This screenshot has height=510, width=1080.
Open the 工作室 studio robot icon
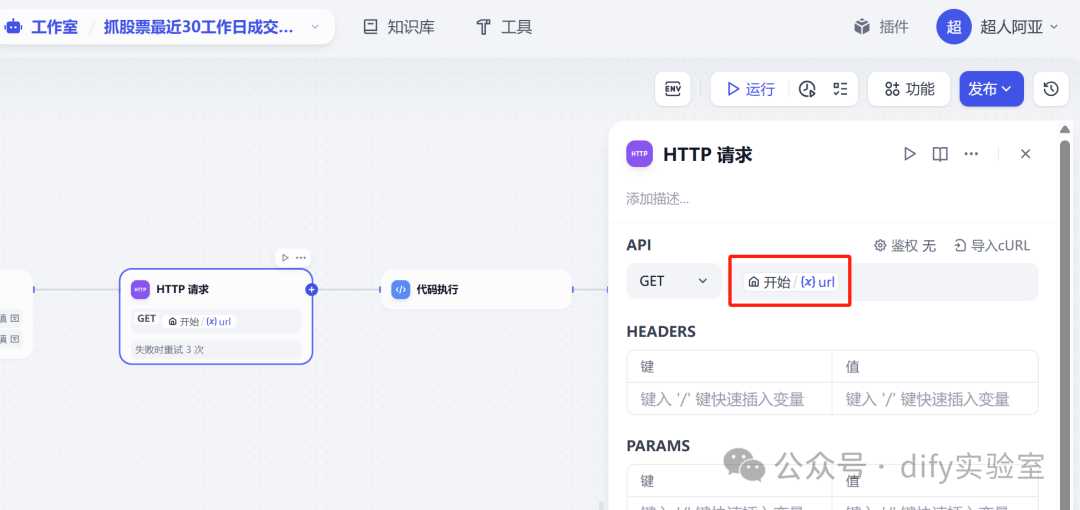point(12,28)
